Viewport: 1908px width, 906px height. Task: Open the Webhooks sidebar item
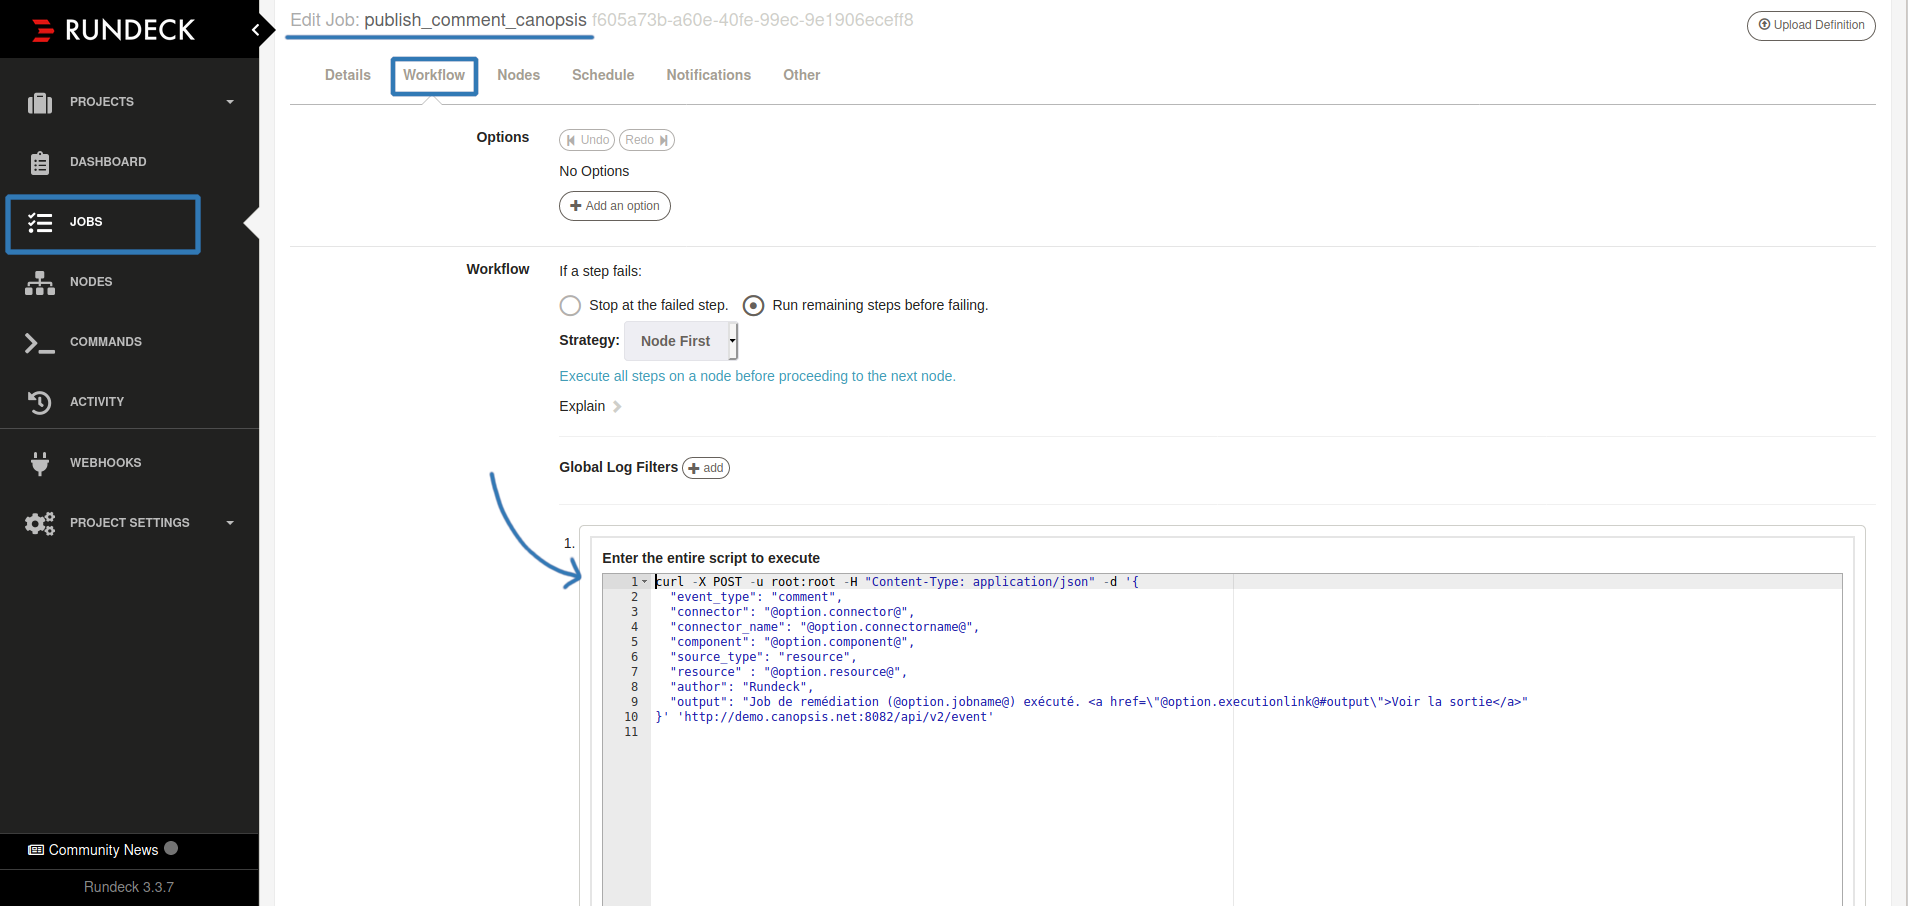click(130, 463)
